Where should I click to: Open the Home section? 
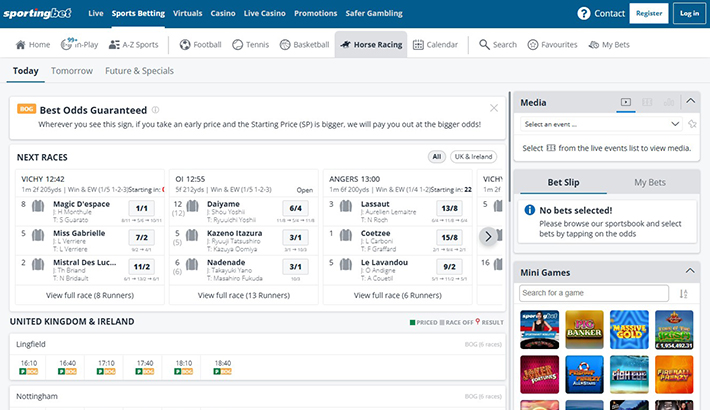pyautogui.click(x=33, y=44)
